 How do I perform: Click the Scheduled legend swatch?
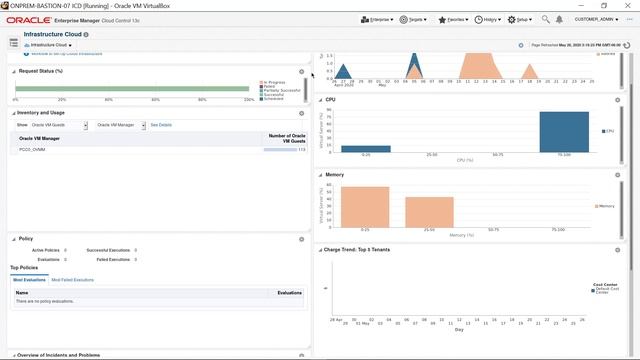click(x=261, y=99)
